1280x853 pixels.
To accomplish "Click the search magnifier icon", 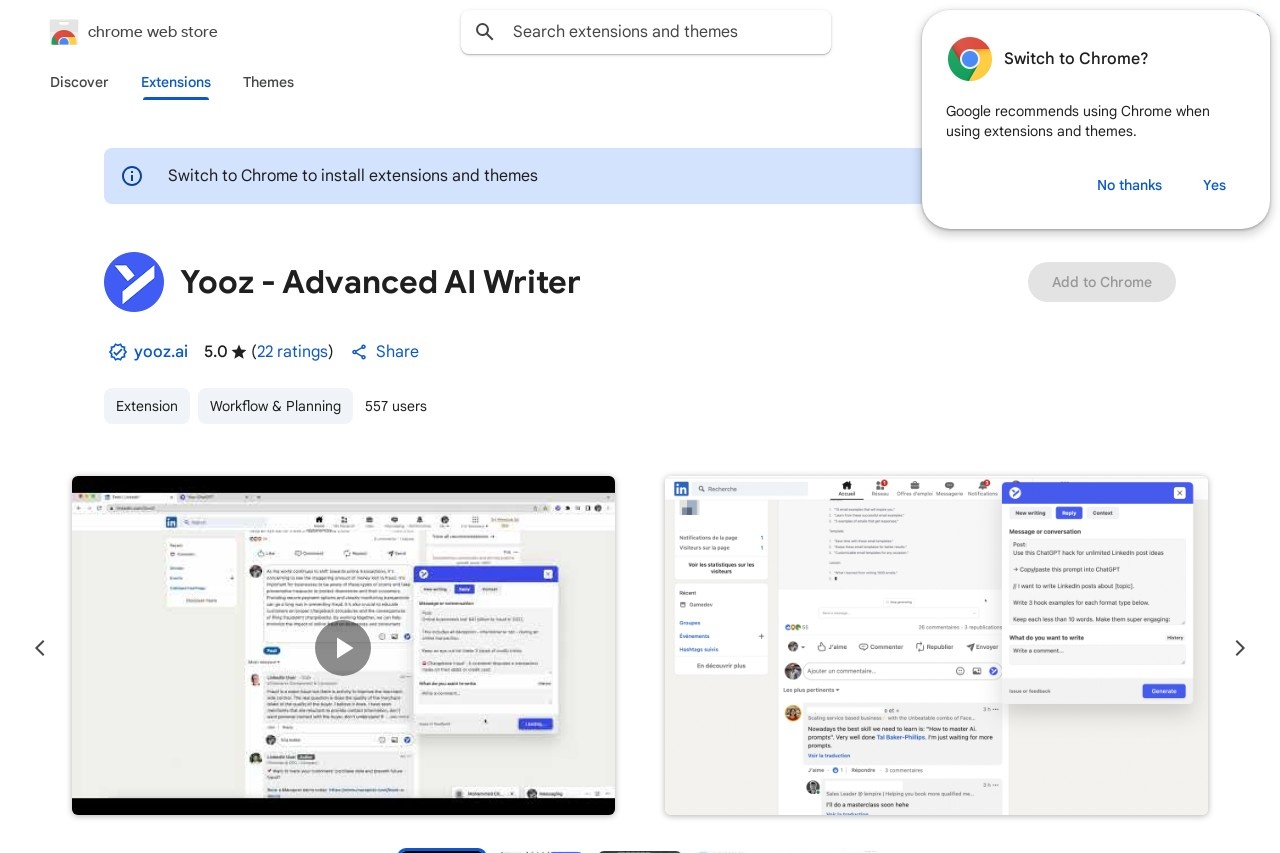I will (x=485, y=32).
